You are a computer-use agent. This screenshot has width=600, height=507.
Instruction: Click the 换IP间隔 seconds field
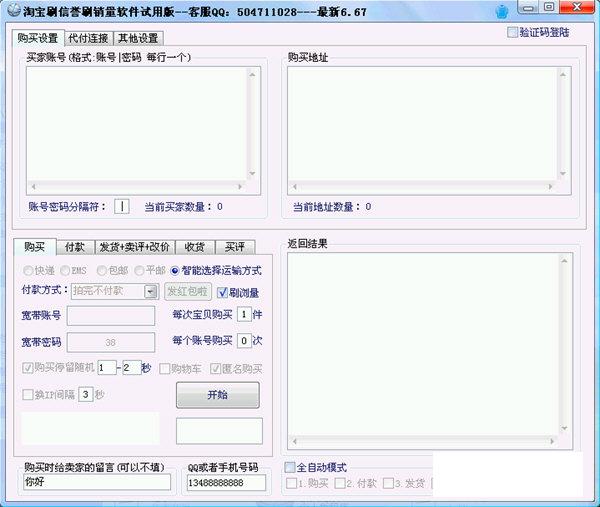[x=86, y=394]
